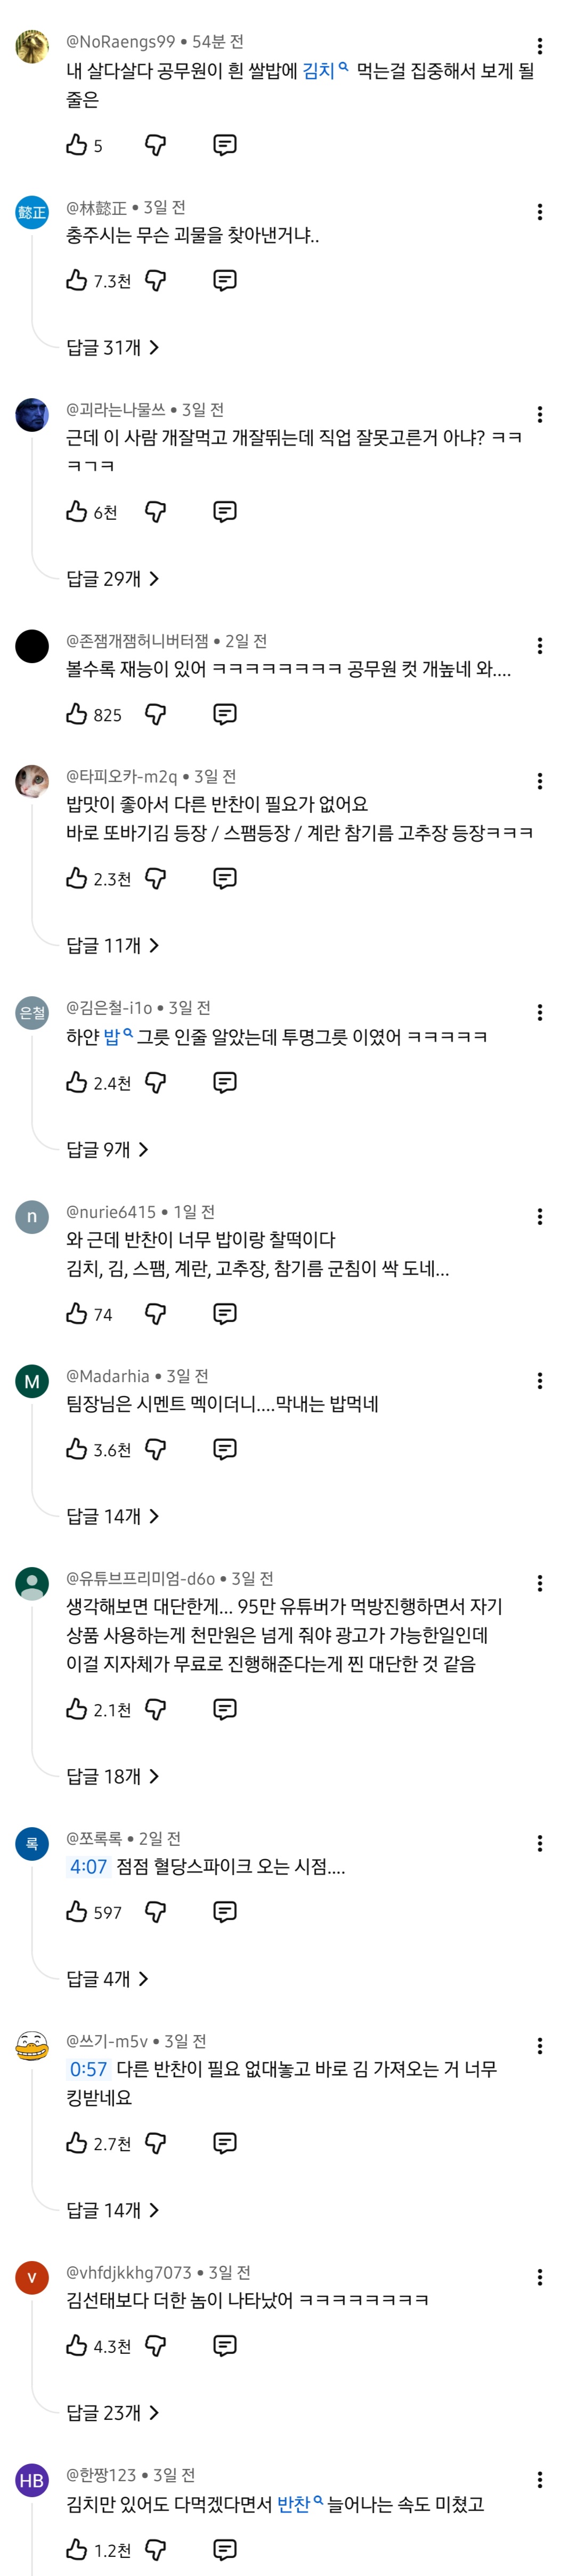Jump to the 4:07 timestamp link
This screenshot has width=572, height=2576.
[x=88, y=1867]
